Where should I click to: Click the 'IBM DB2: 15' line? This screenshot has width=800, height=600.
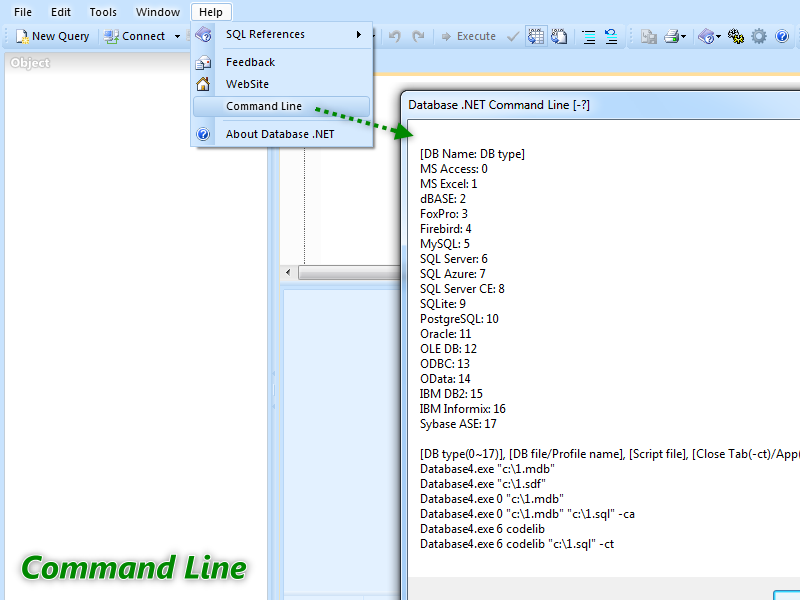(451, 394)
